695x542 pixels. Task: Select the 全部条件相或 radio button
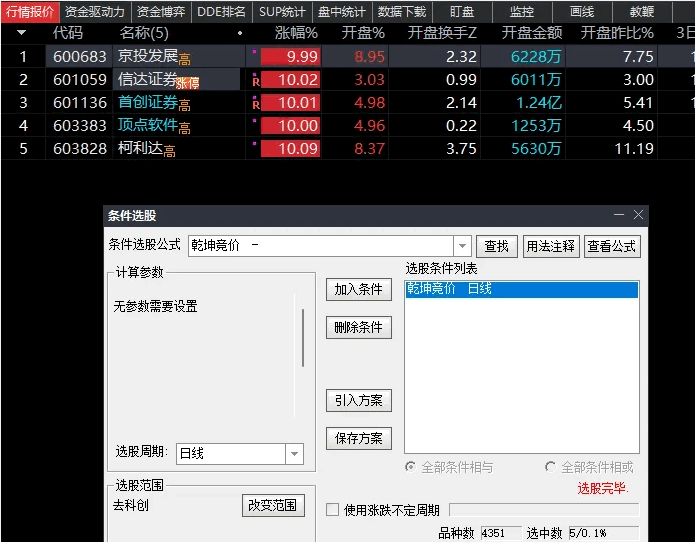tap(550, 467)
